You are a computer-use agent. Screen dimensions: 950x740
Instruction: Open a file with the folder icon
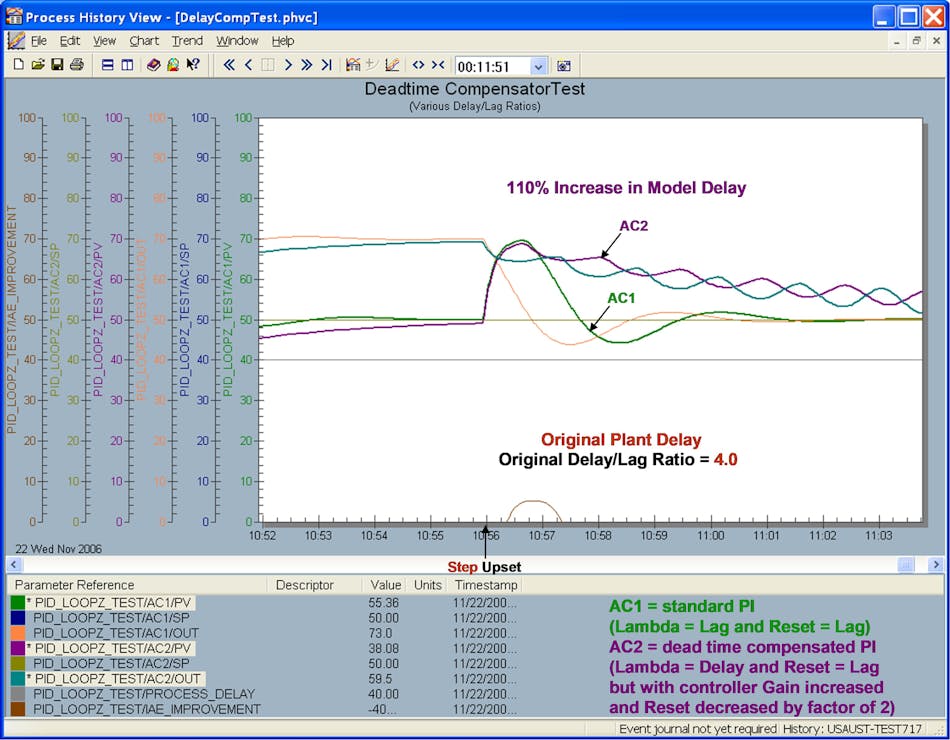38,66
